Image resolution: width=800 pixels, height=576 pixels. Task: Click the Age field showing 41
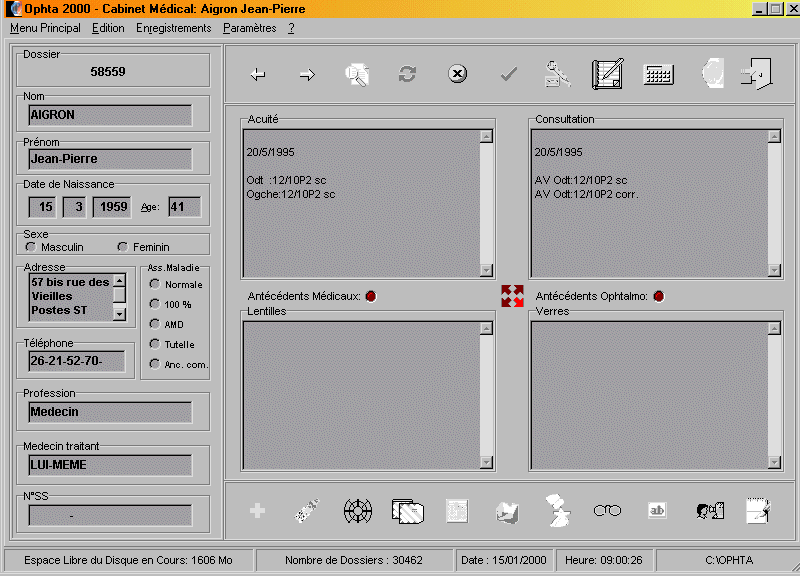184,207
